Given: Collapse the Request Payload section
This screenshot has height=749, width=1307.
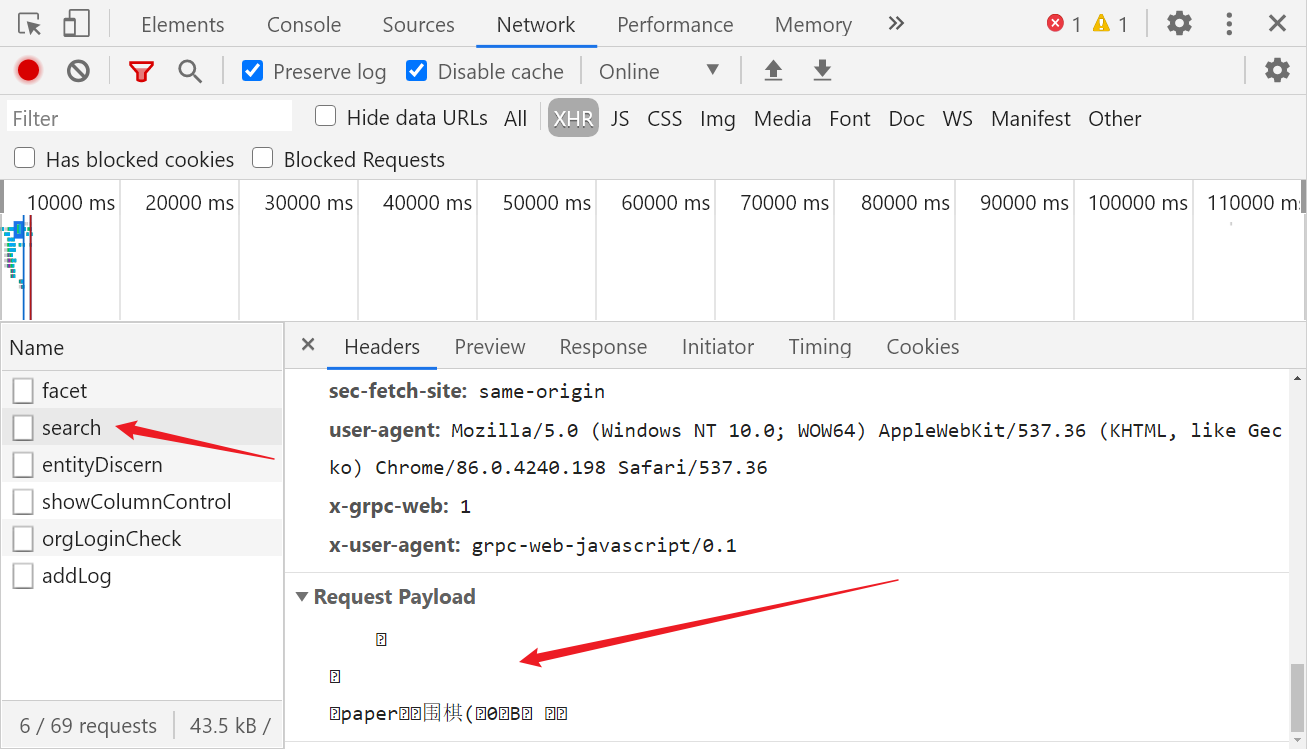Looking at the screenshot, I should 302,597.
